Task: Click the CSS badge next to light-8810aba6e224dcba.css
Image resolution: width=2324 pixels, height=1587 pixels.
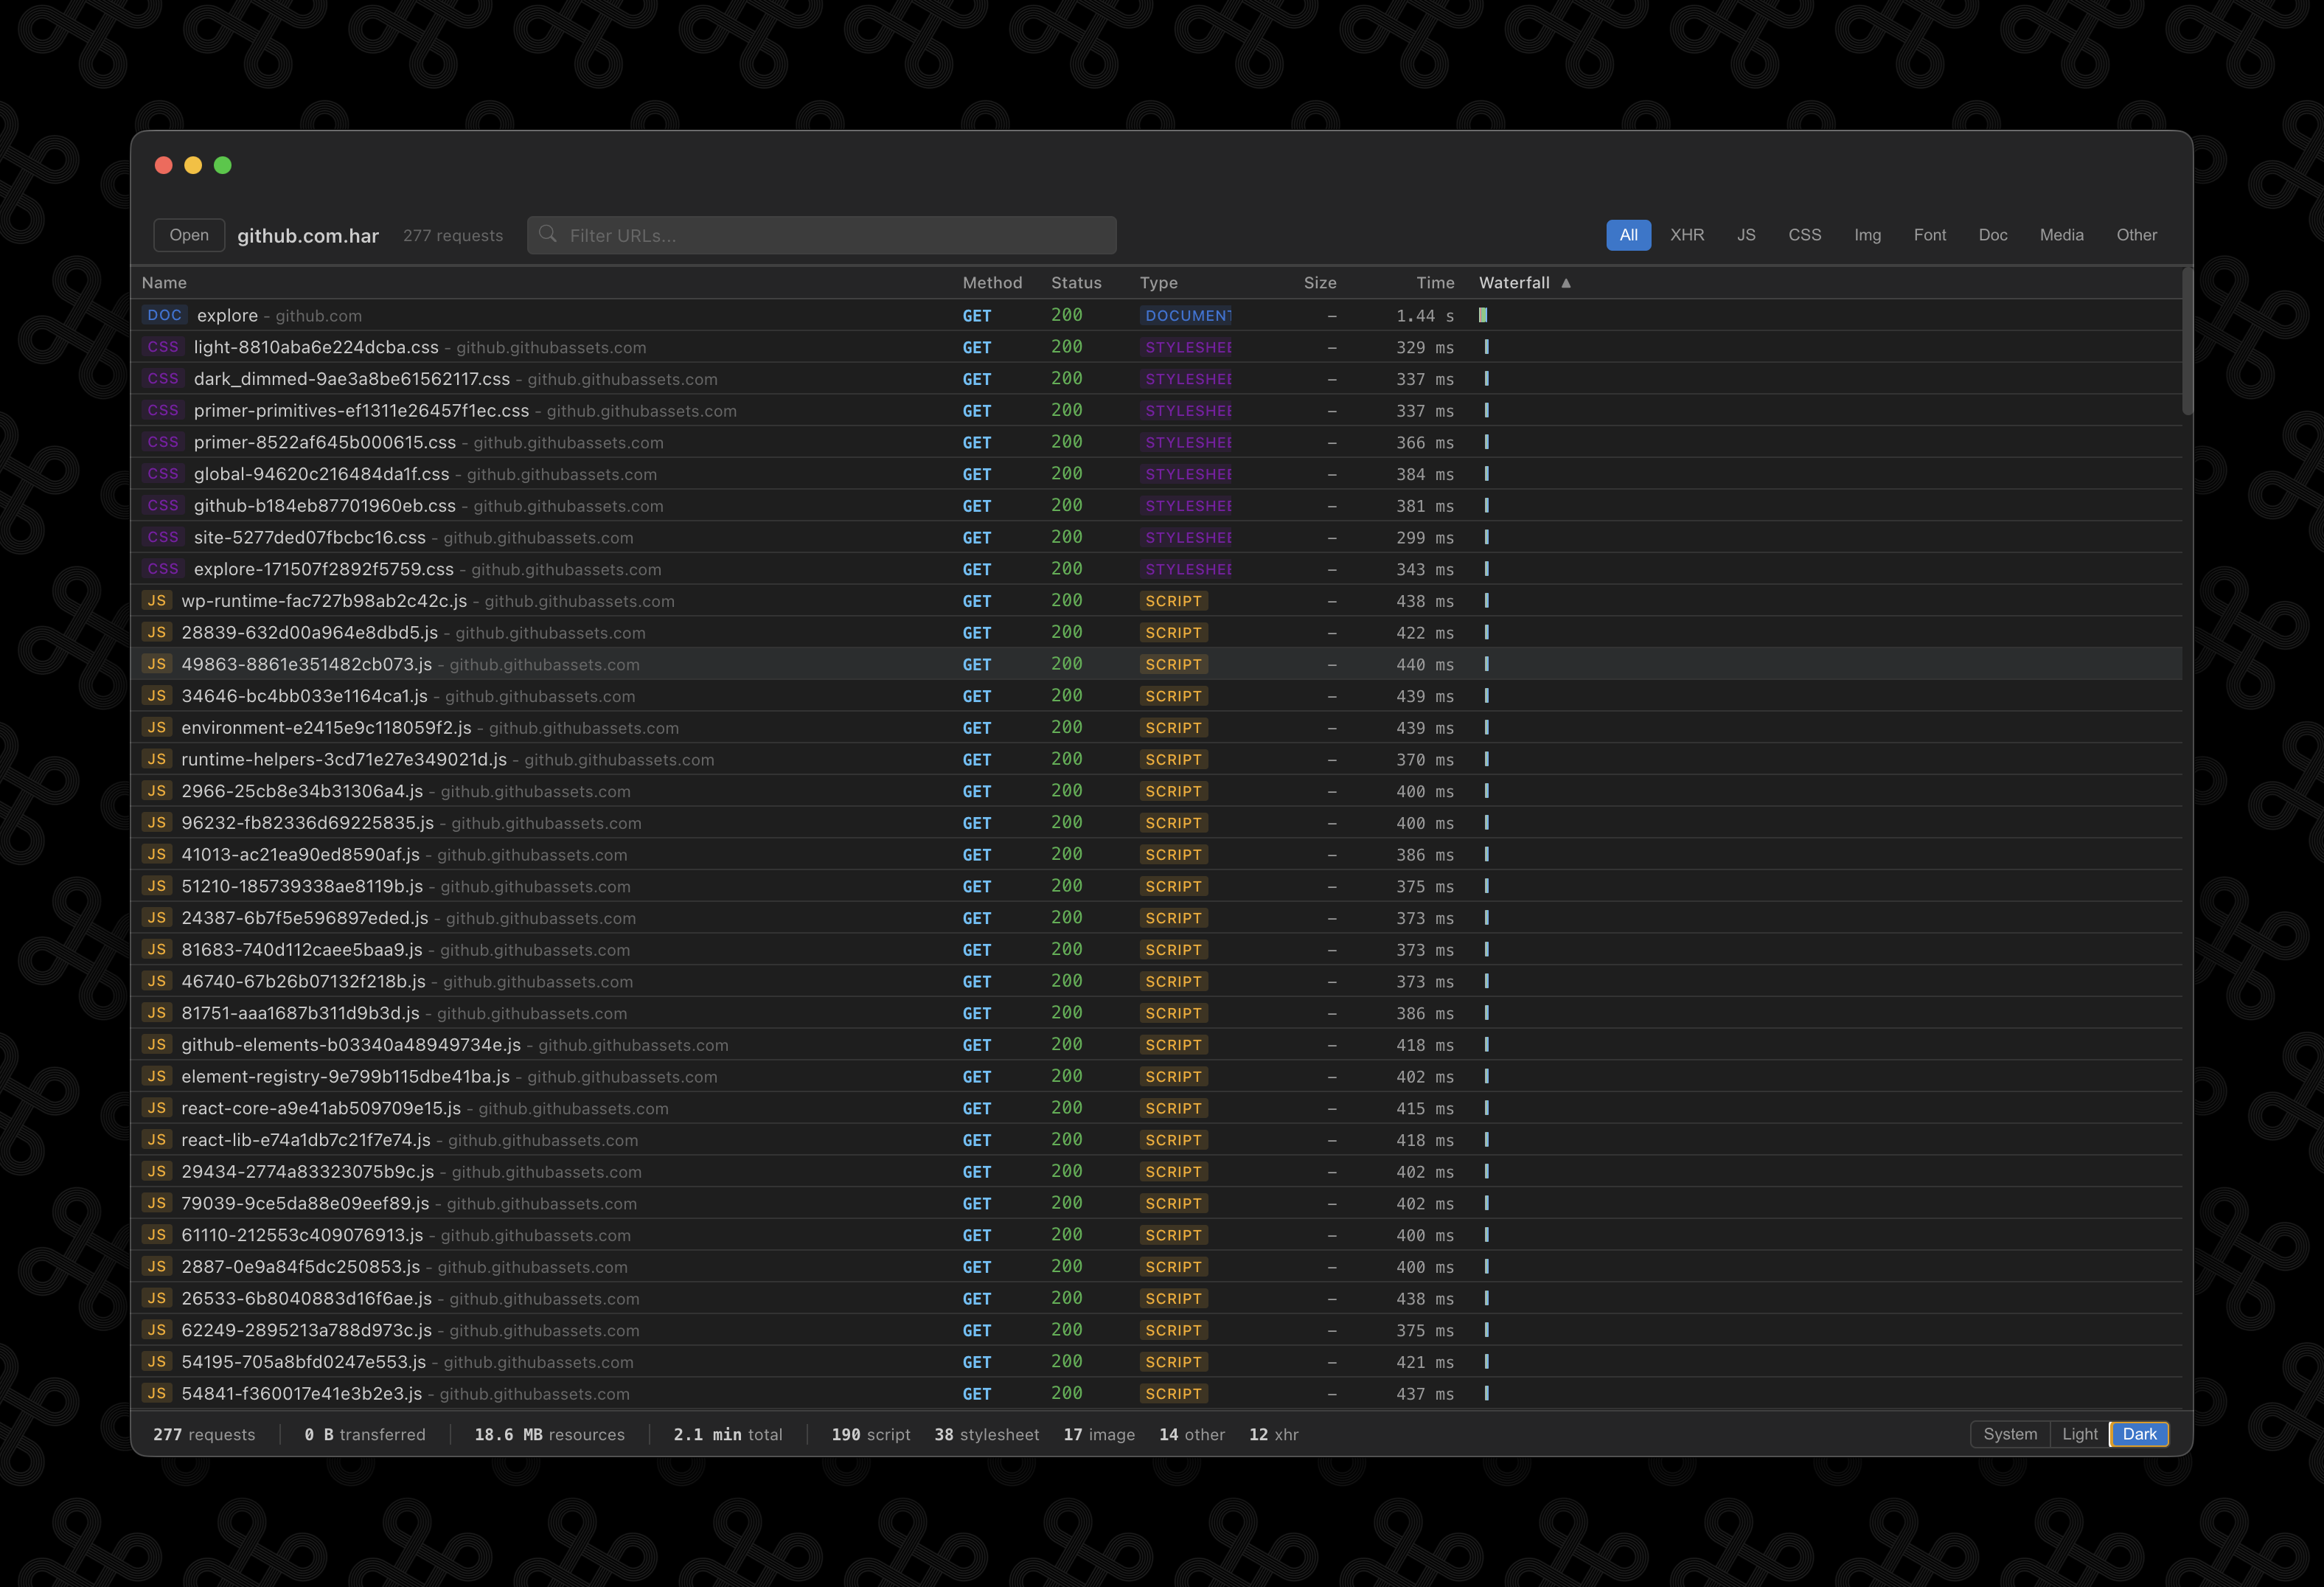Action: pyautogui.click(x=163, y=347)
